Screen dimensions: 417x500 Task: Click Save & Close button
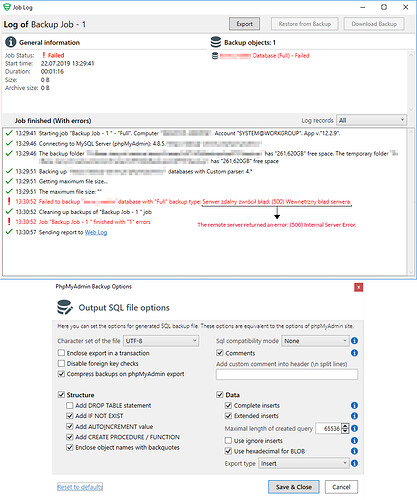294,487
